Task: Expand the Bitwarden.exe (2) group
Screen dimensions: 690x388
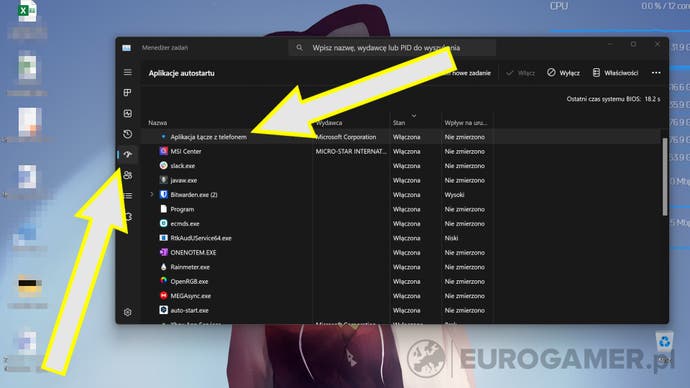Action: click(152, 194)
